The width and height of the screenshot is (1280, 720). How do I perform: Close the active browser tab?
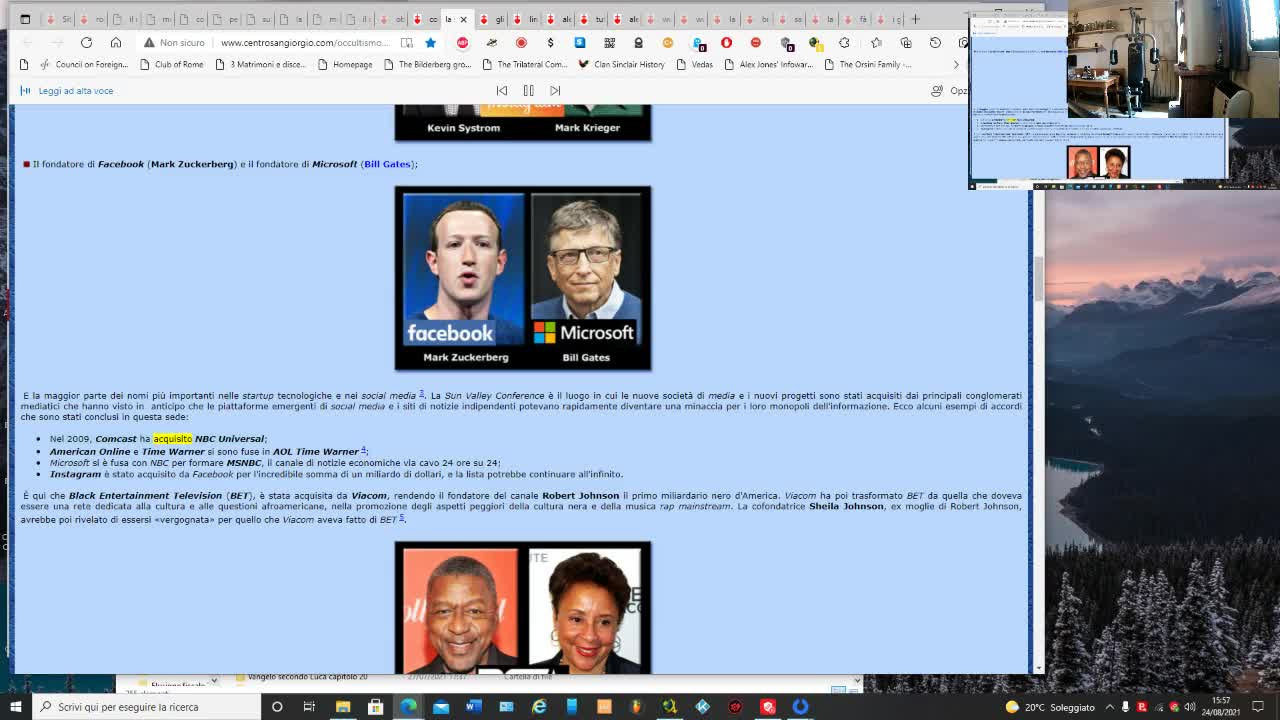point(463,19)
